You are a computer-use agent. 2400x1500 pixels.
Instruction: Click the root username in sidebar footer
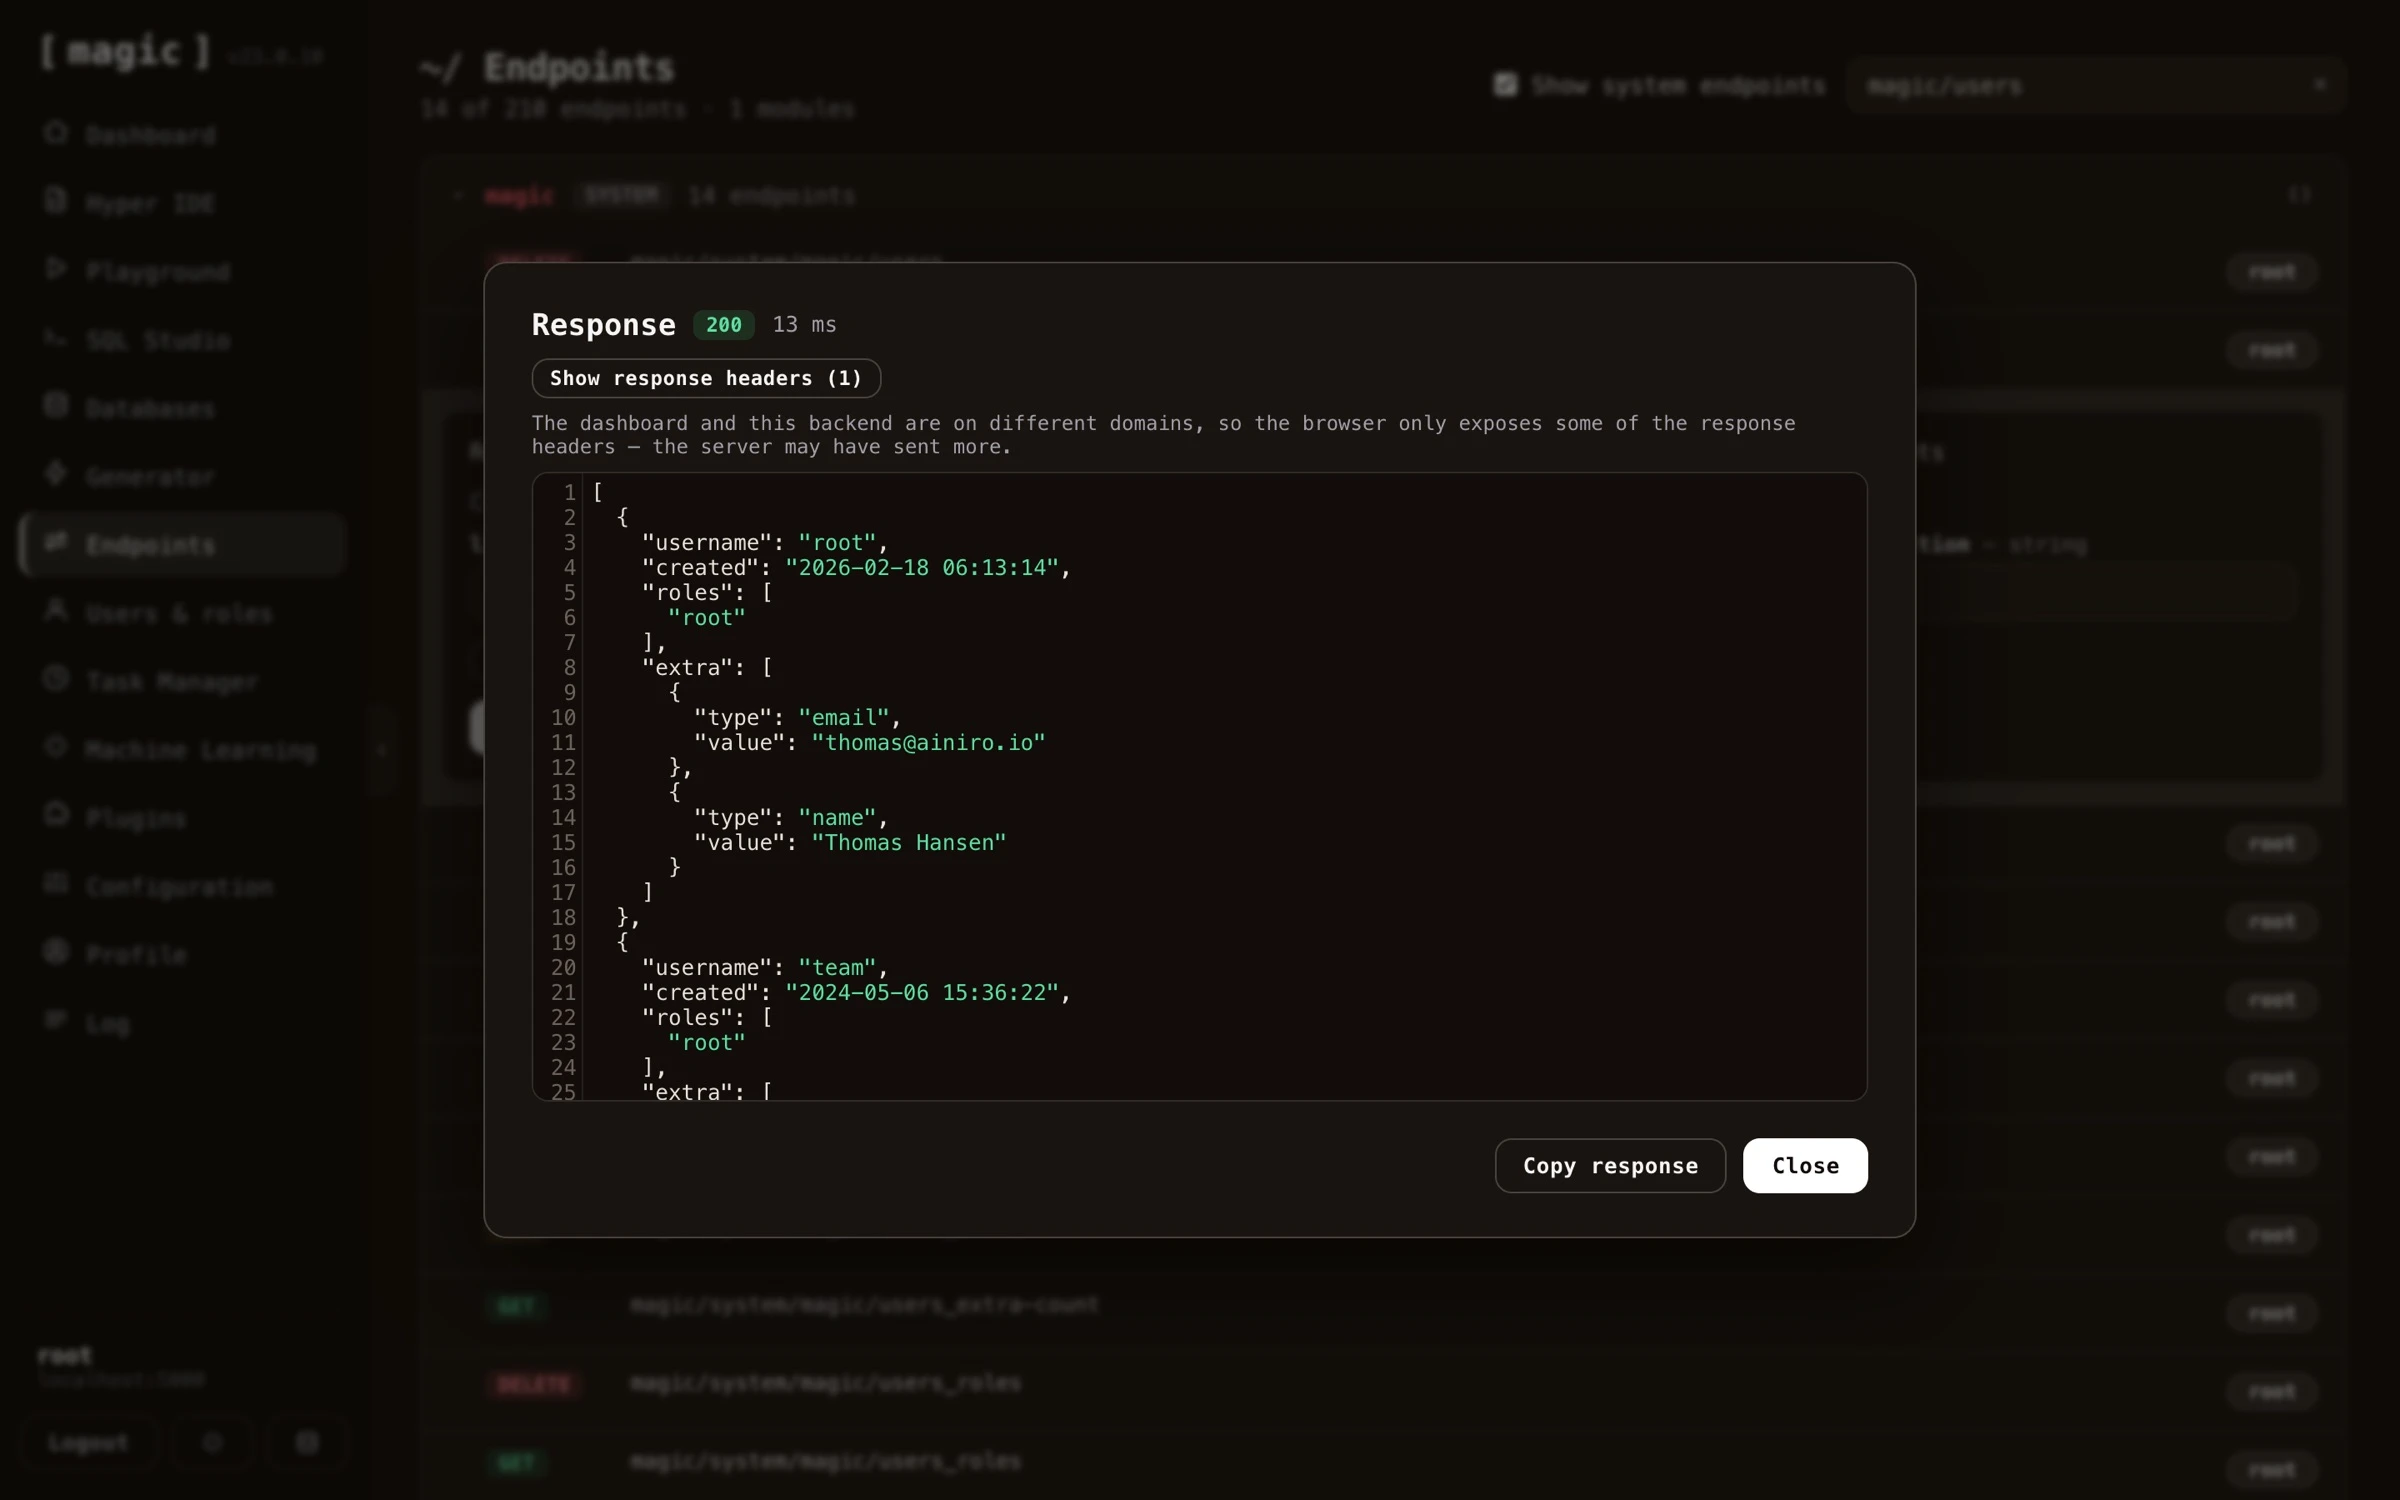pos(64,1356)
